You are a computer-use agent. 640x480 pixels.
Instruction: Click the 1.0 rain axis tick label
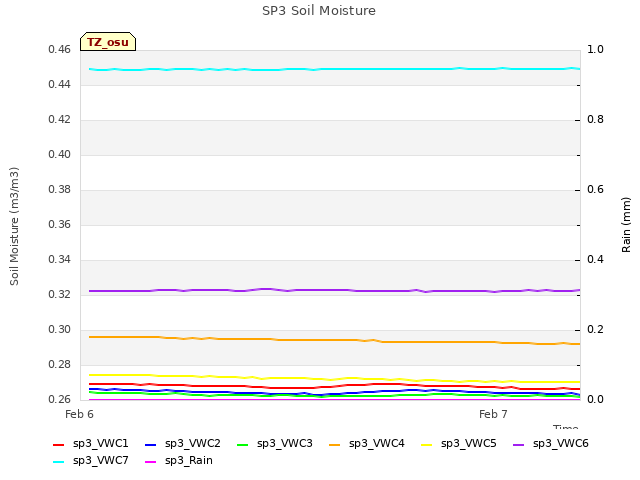click(x=595, y=50)
